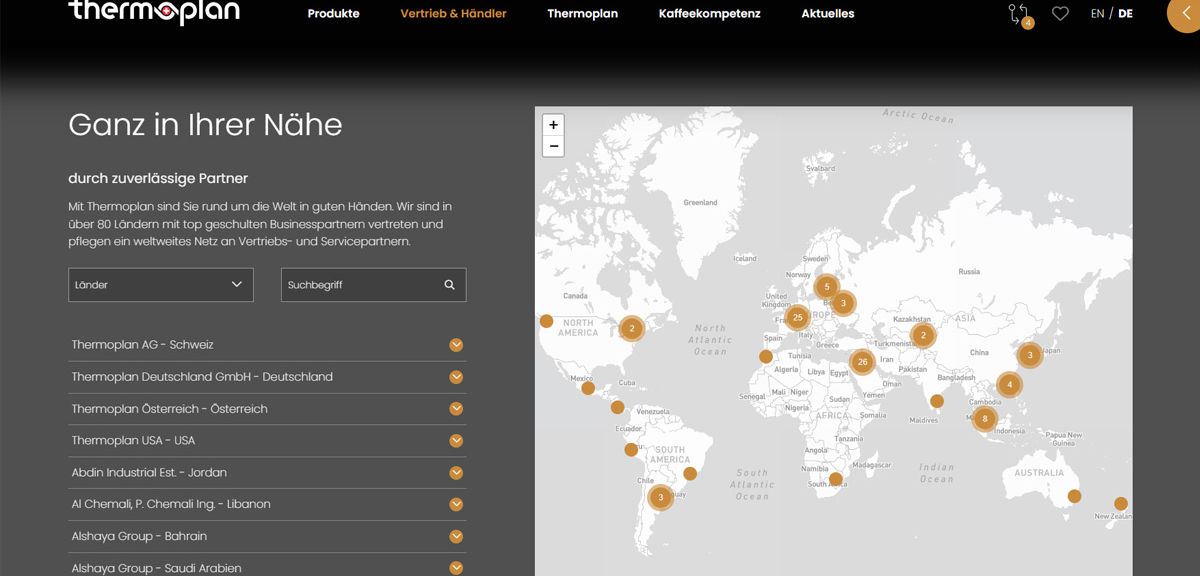Click the map cluster marker showing 8
The width and height of the screenshot is (1200, 576).
(985, 419)
